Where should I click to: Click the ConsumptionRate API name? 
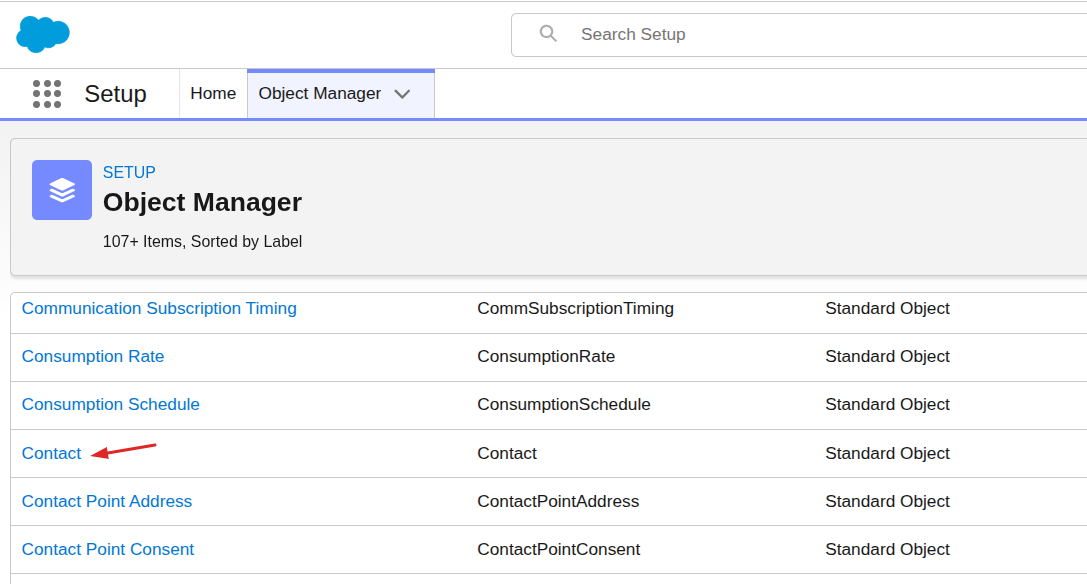(546, 357)
